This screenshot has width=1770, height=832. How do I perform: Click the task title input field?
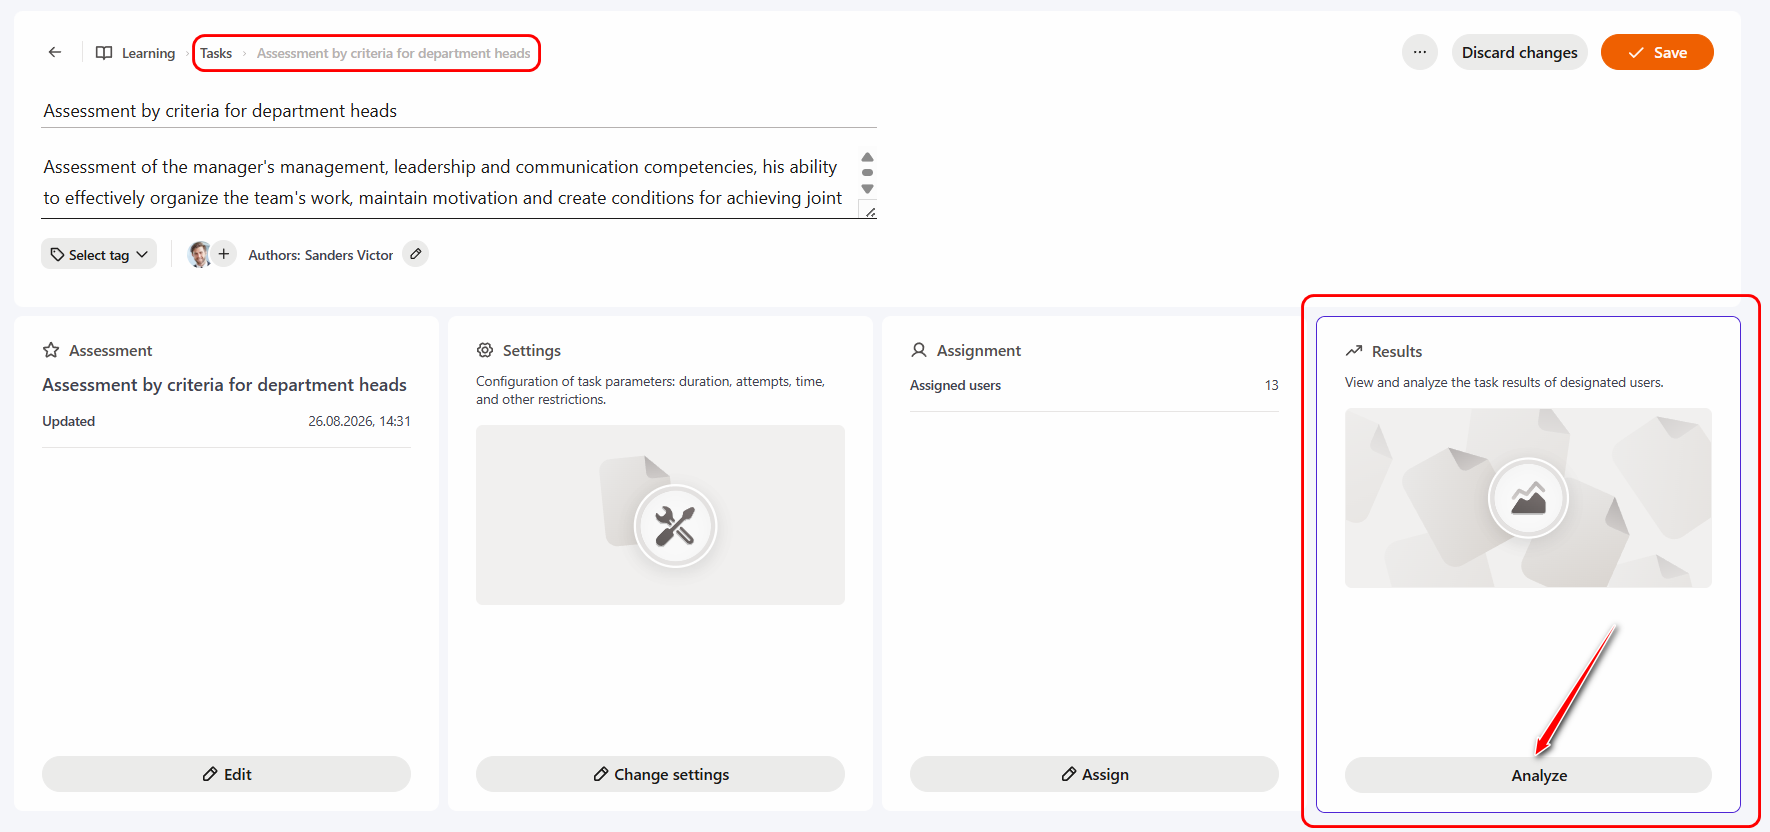(x=460, y=111)
